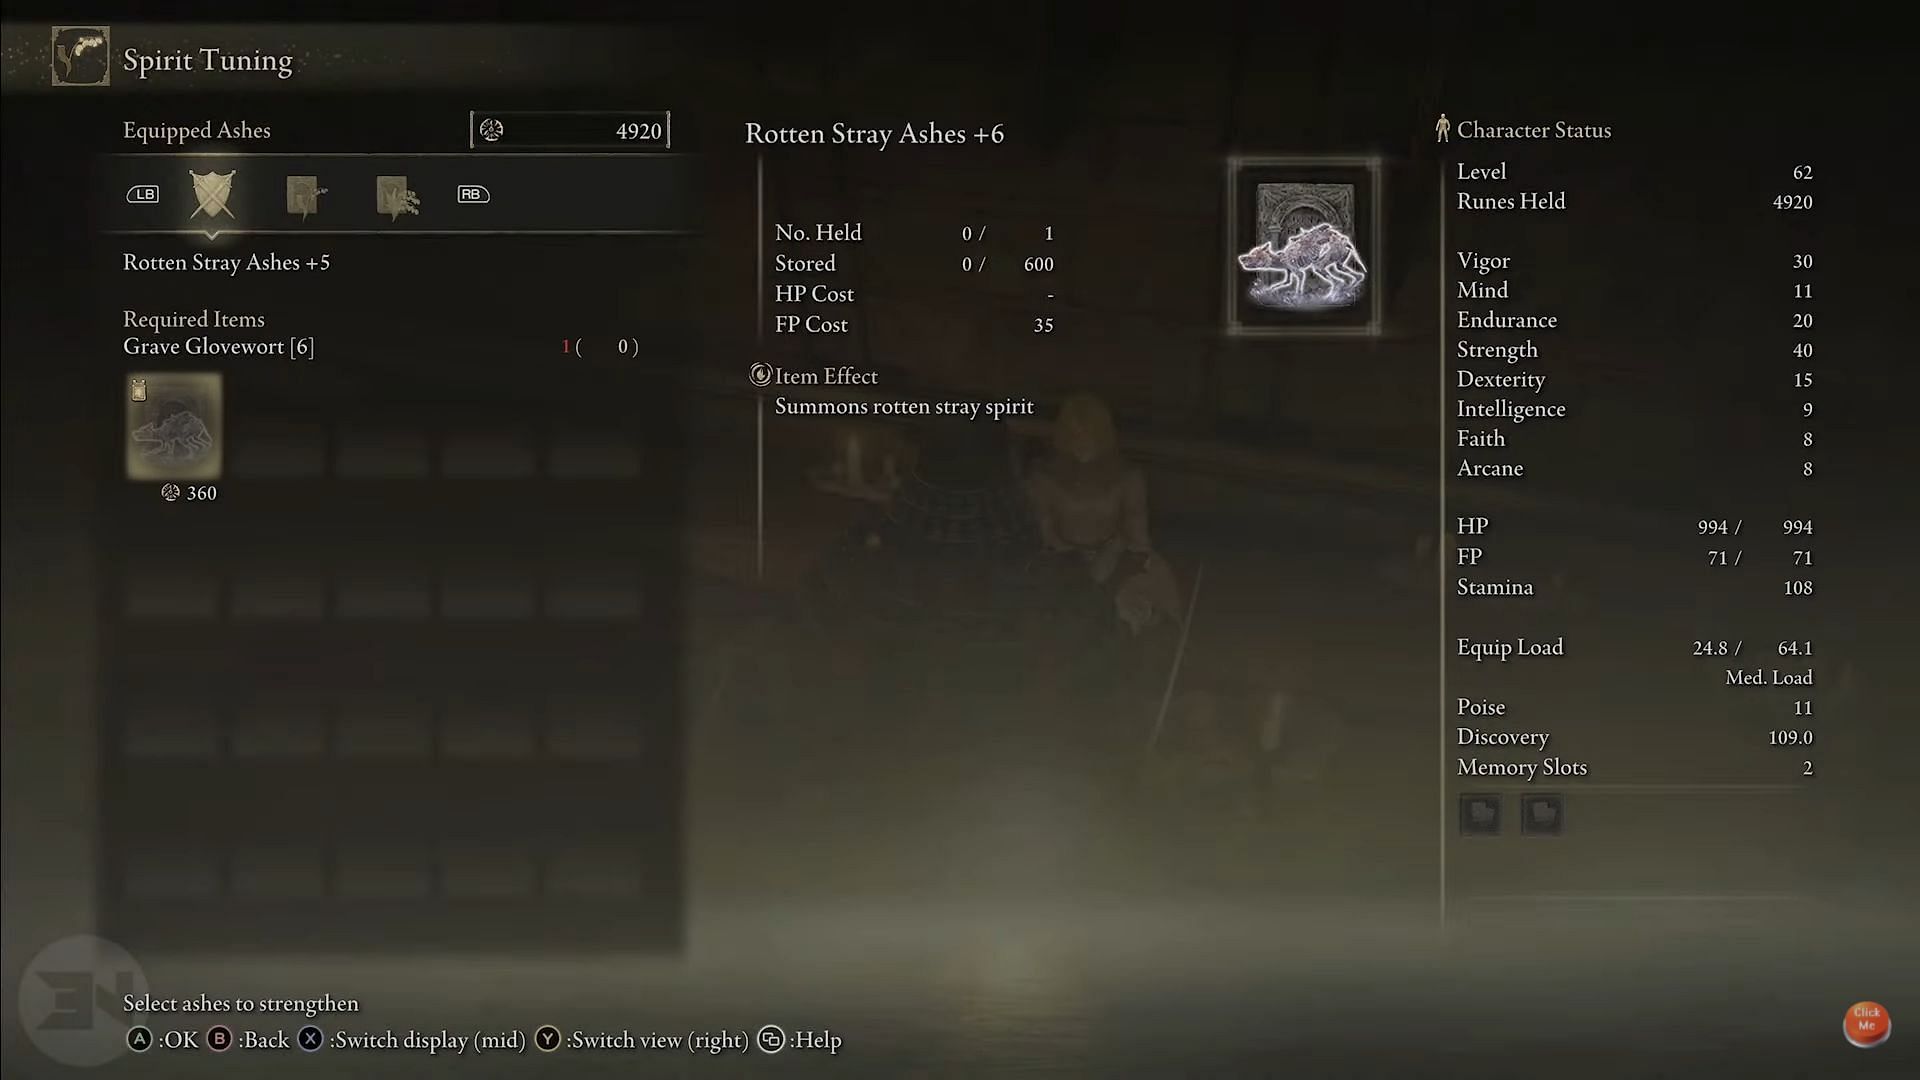The image size is (1920, 1080).
Task: Select the LB button indicator icon
Action: pyautogui.click(x=142, y=194)
